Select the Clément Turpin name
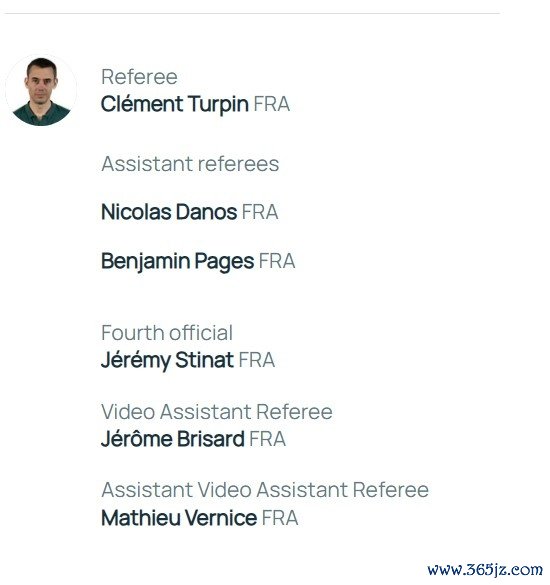Viewport: 550px width, 585px height. (175, 104)
